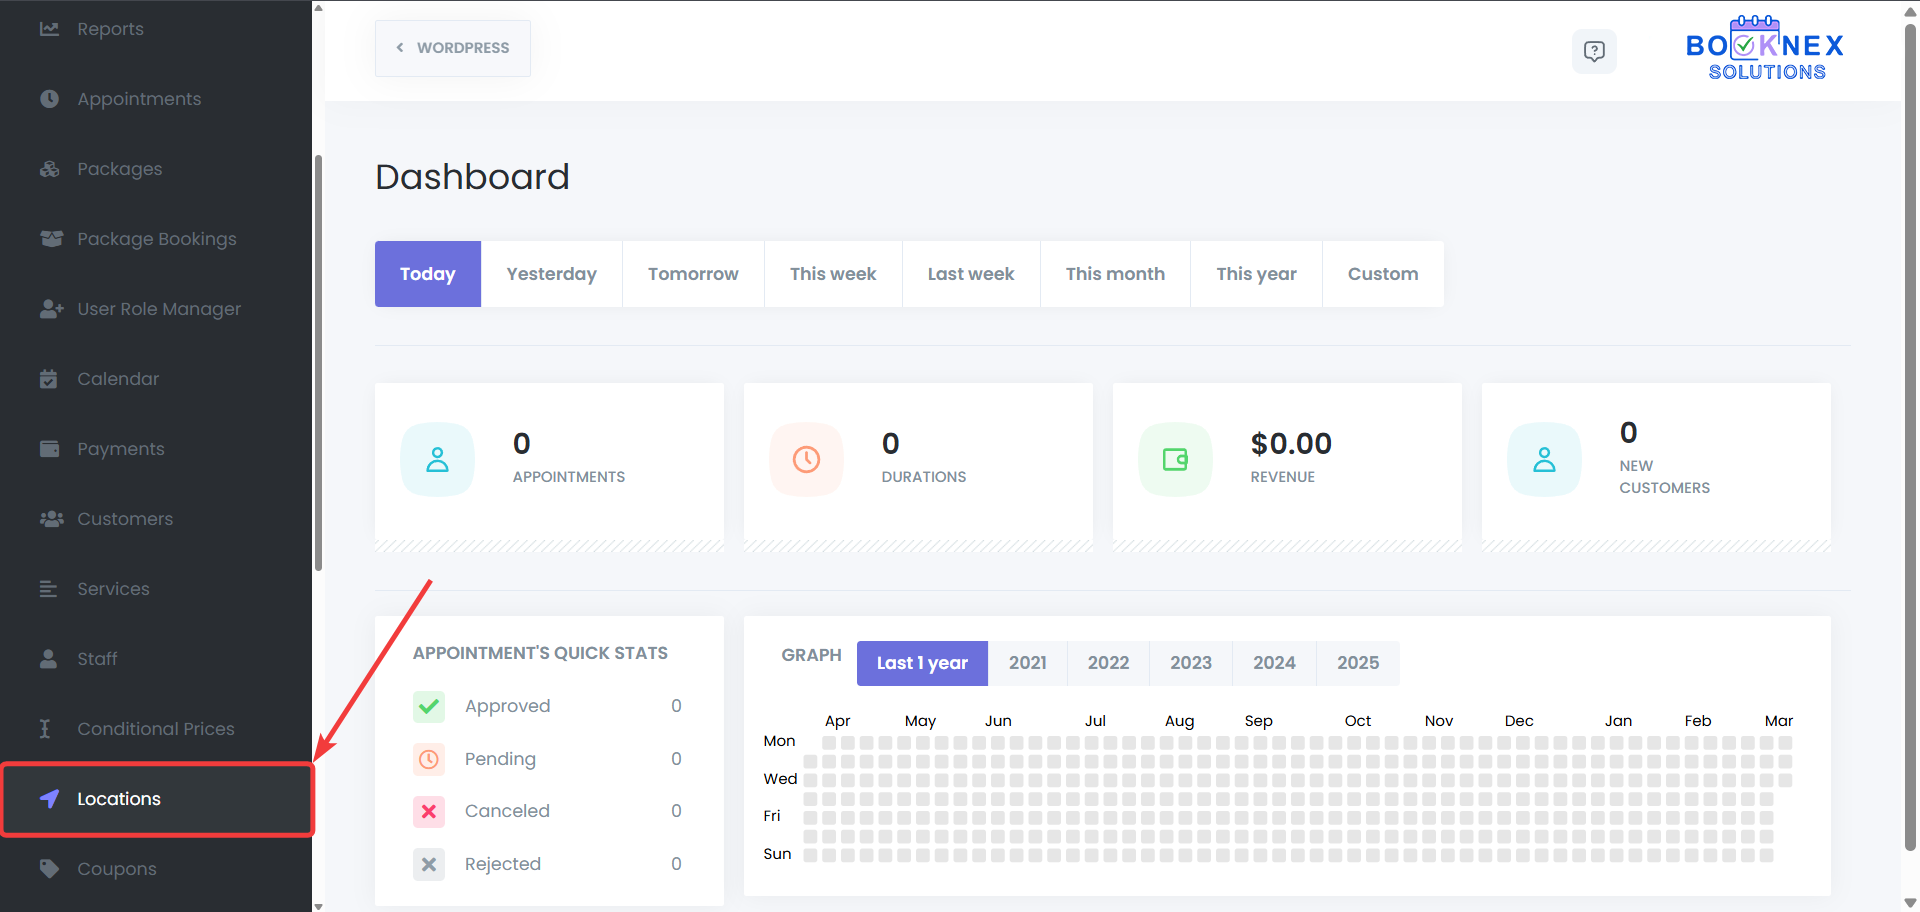This screenshot has height=912, width=1920.
Task: Click the Calendar icon in sidebar
Action: (49, 379)
